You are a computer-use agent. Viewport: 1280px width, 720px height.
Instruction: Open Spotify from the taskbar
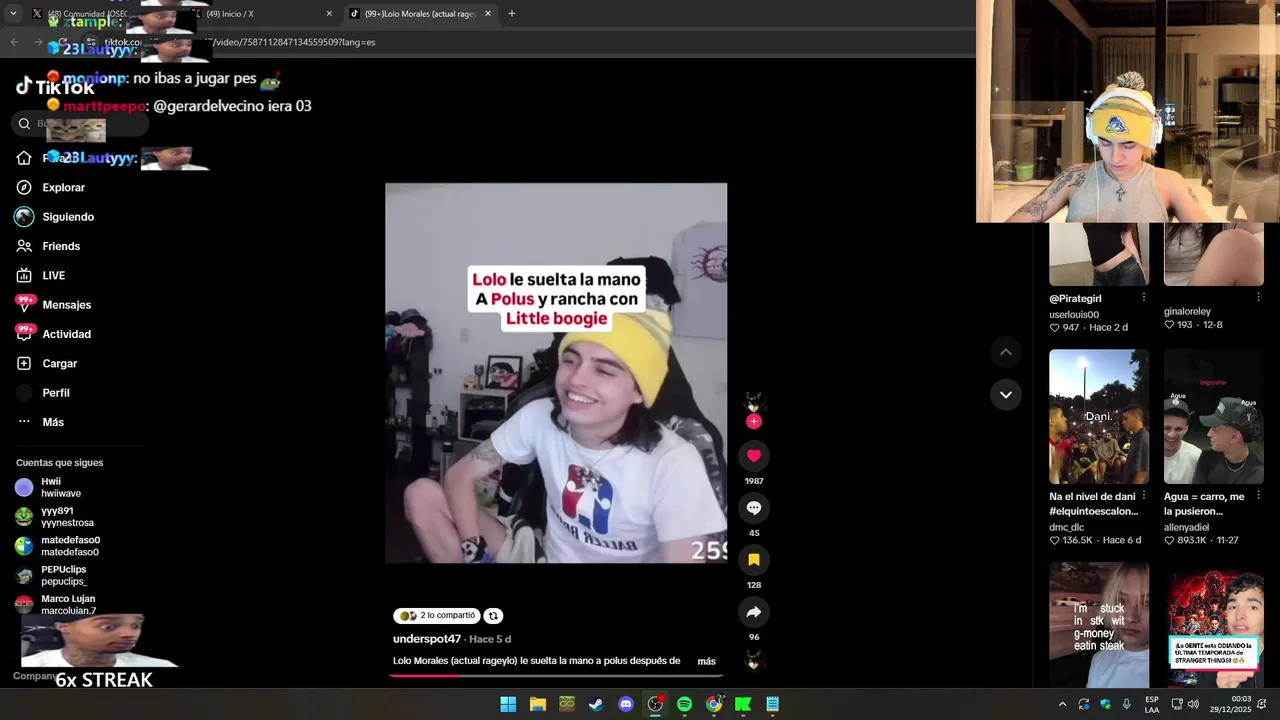(684, 704)
